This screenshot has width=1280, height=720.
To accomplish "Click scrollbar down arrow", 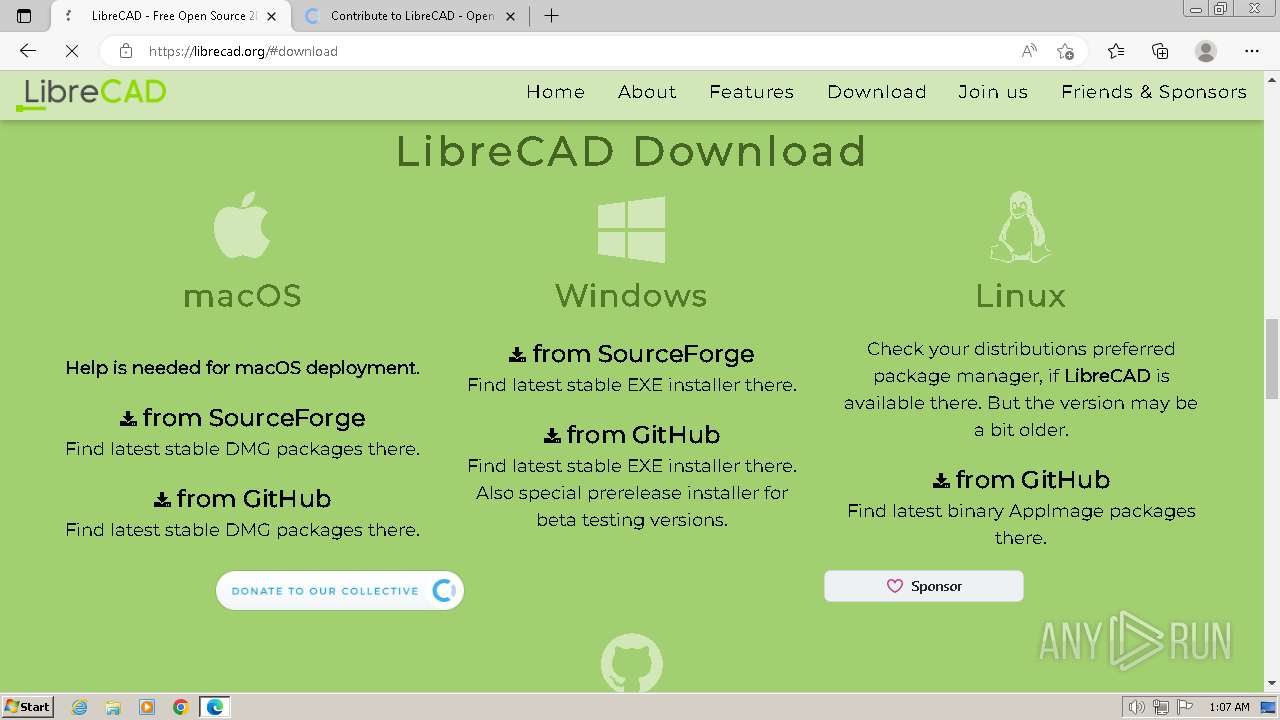I will 1272,684.
